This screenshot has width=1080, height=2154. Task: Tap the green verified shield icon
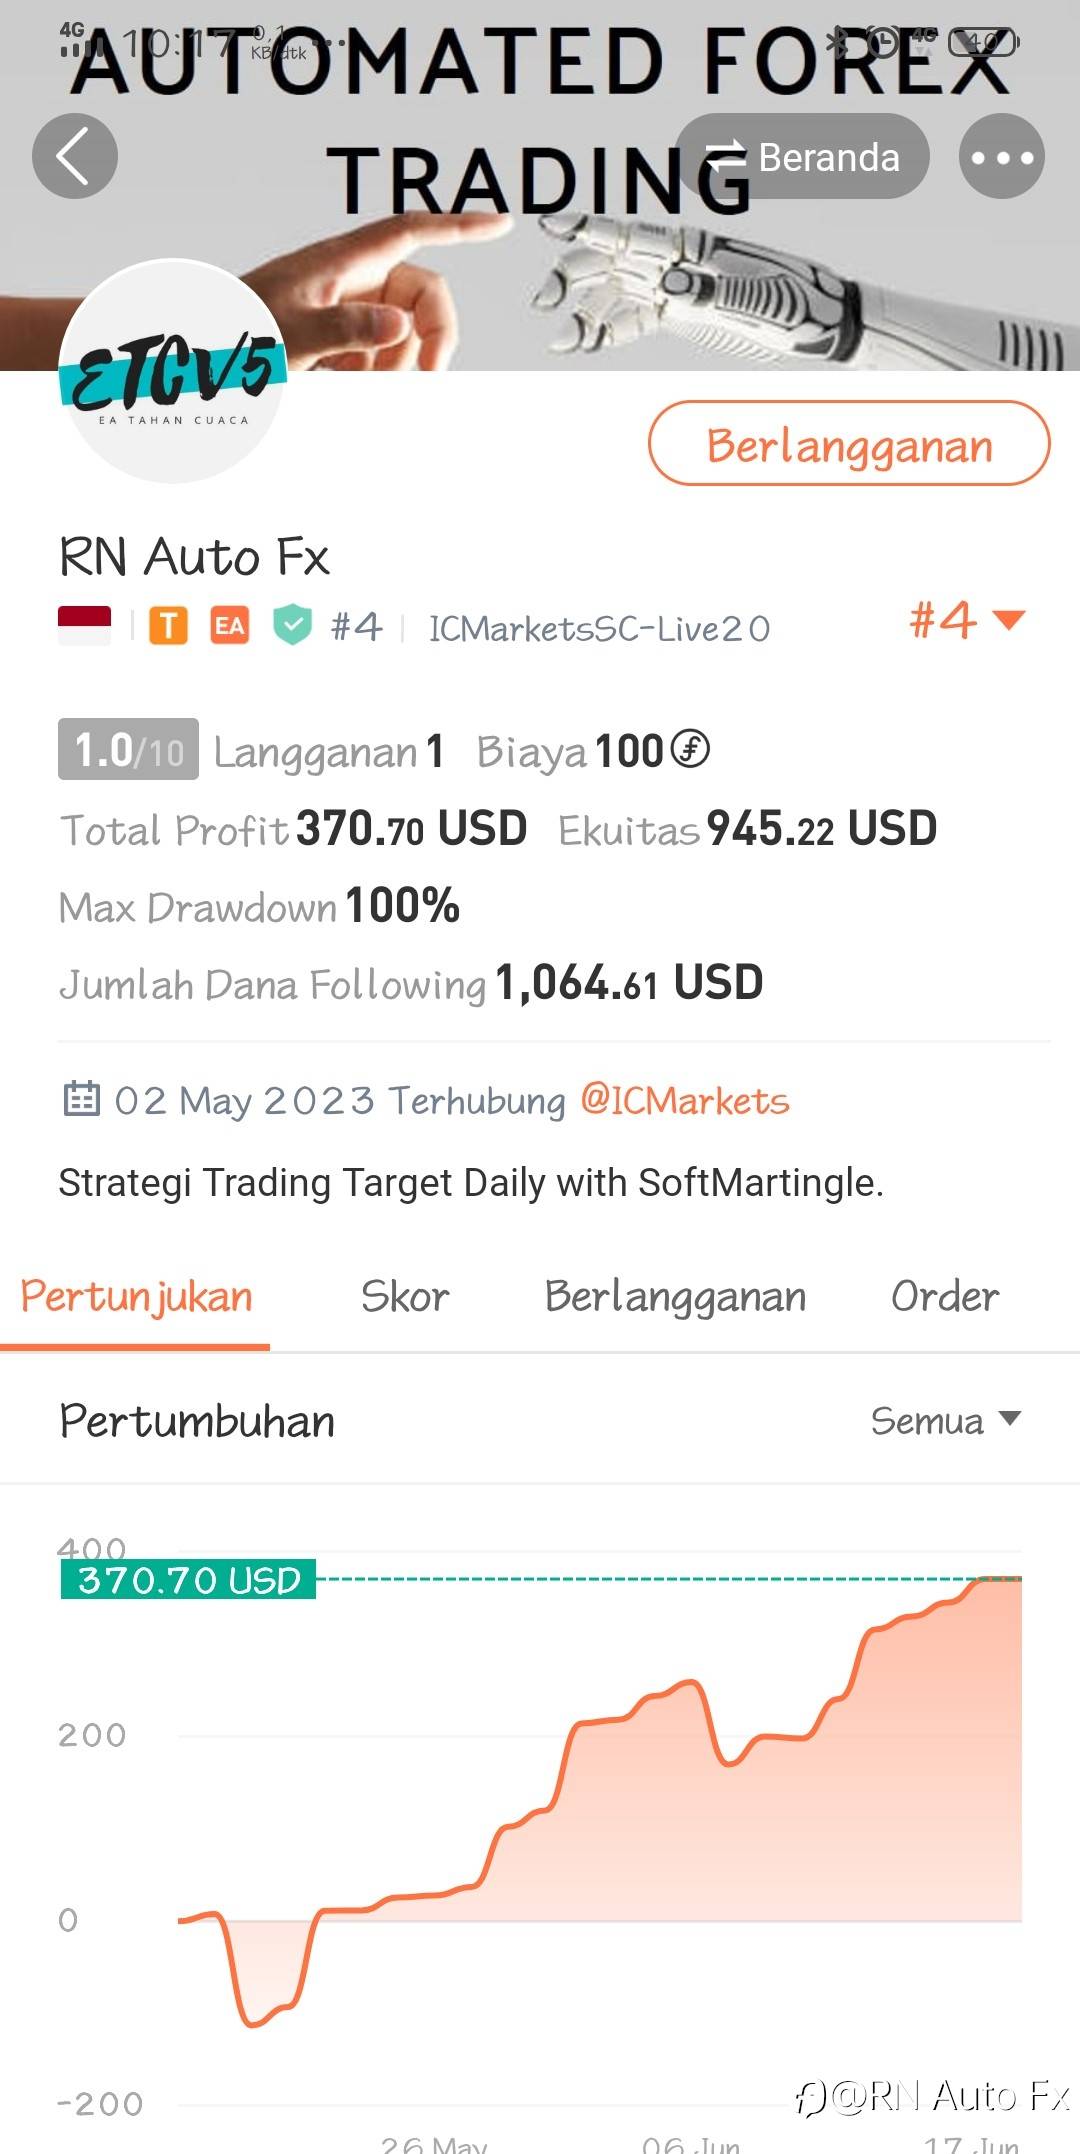pyautogui.click(x=292, y=626)
